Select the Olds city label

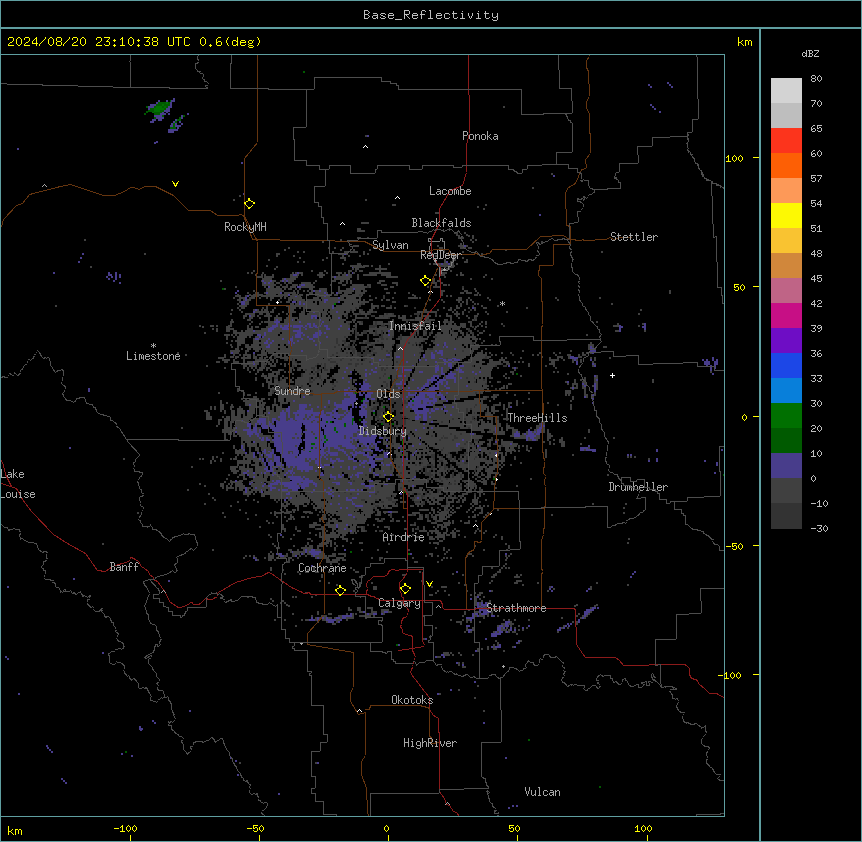[x=388, y=394]
